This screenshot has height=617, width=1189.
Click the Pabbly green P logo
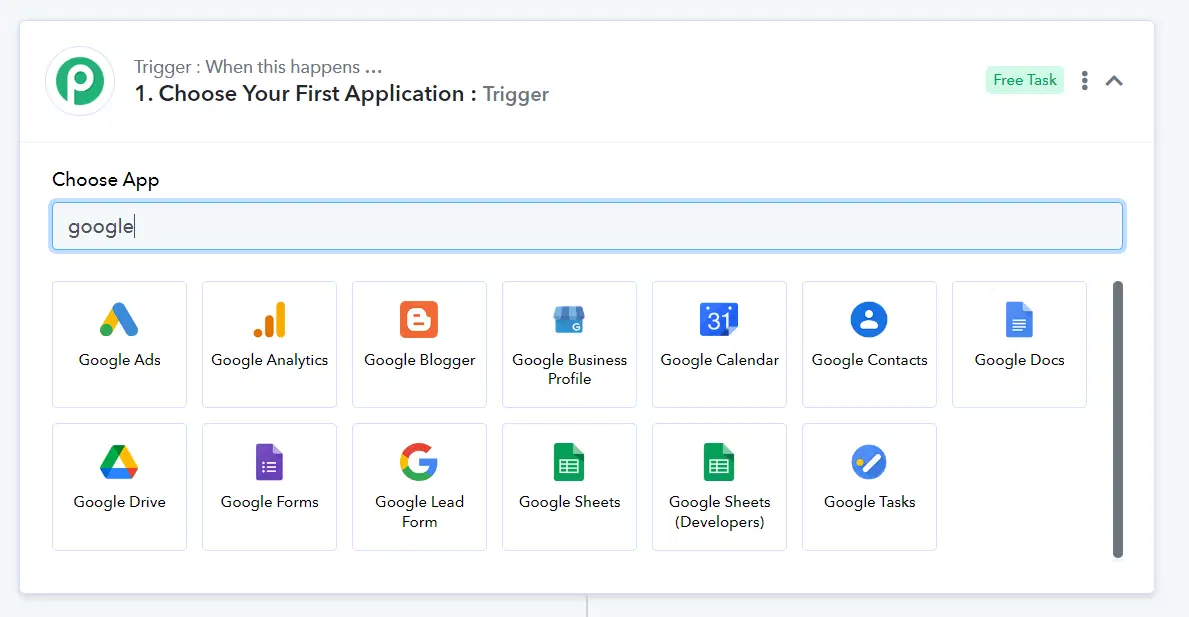80,80
